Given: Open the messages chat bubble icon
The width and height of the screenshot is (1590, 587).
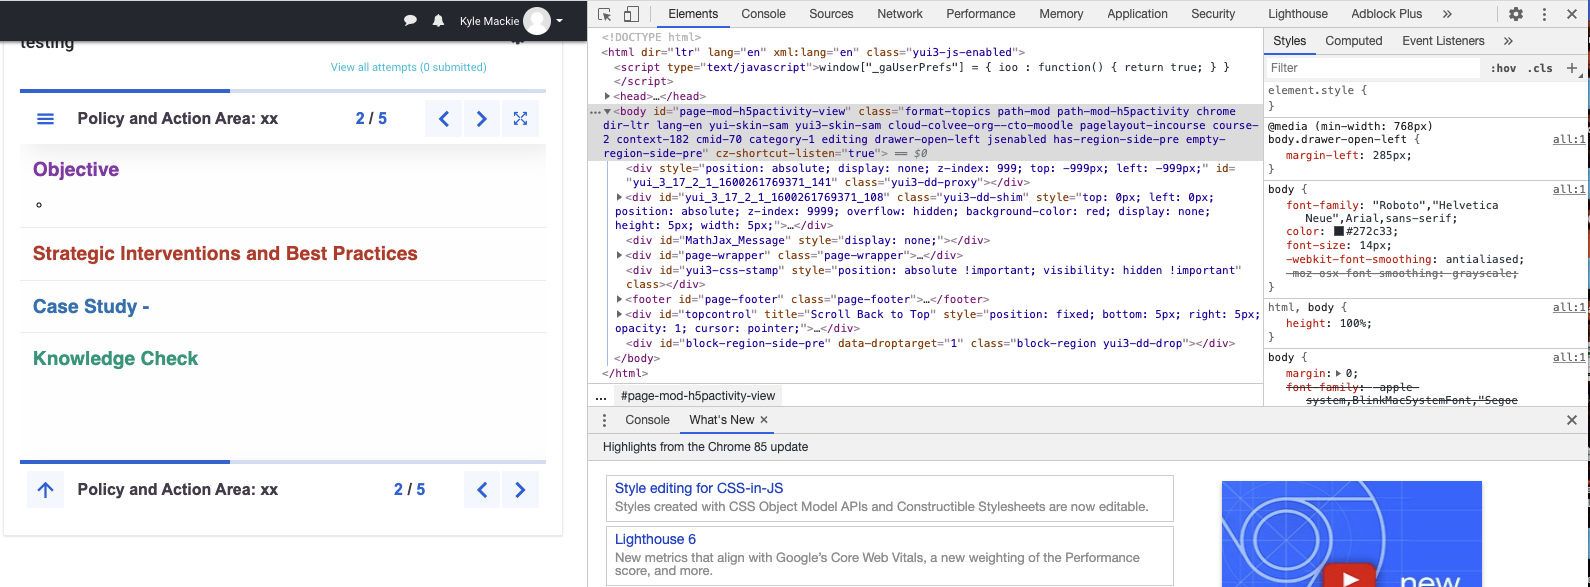Looking at the screenshot, I should point(410,21).
